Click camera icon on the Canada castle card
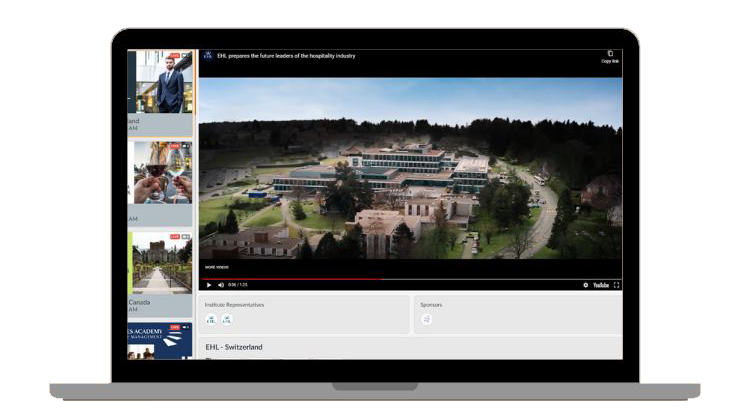This screenshot has width=750, height=415. click(x=186, y=237)
